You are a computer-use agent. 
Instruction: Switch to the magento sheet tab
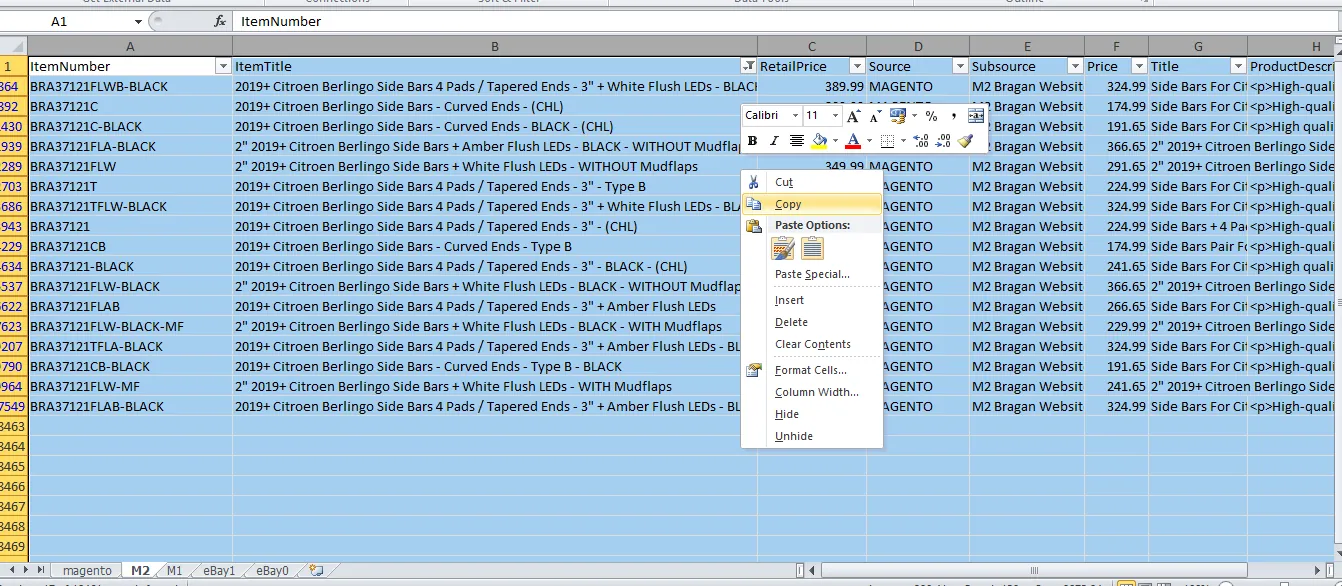tap(87, 571)
